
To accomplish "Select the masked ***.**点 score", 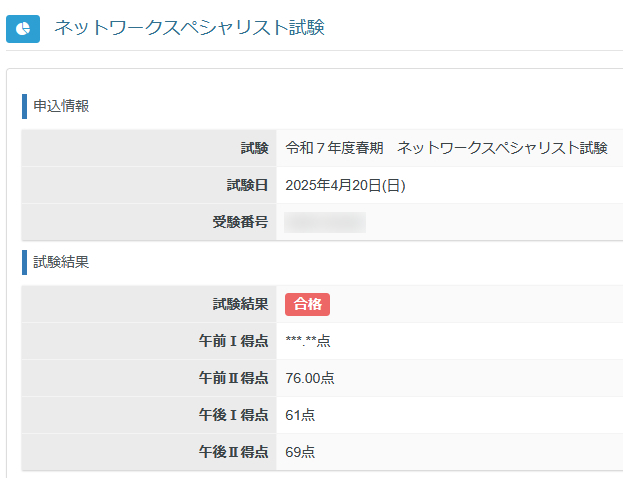I will tap(308, 341).
